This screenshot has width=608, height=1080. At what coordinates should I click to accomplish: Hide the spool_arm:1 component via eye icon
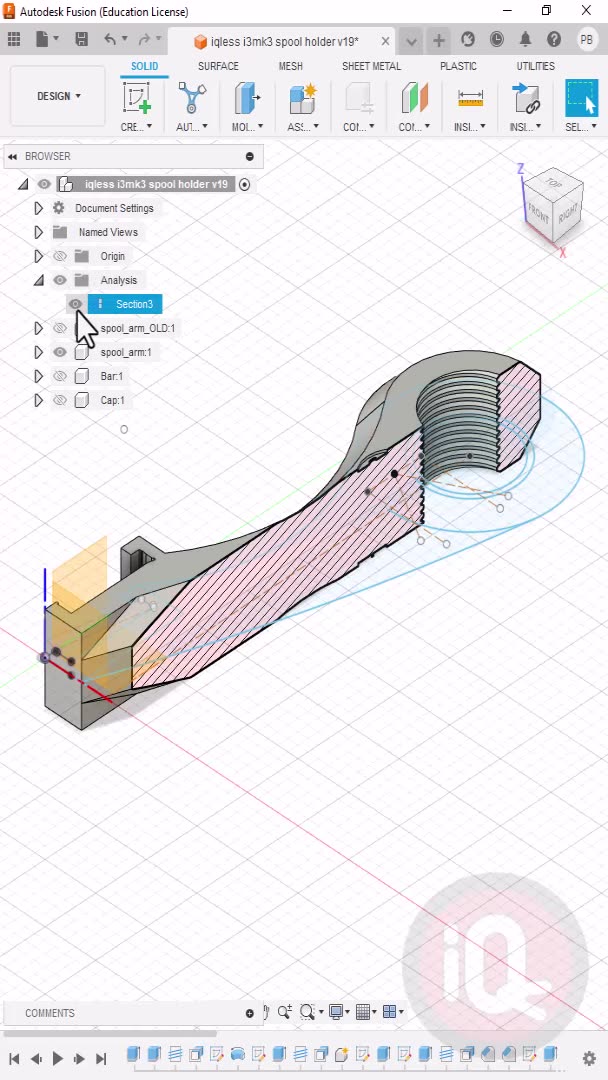[x=60, y=352]
